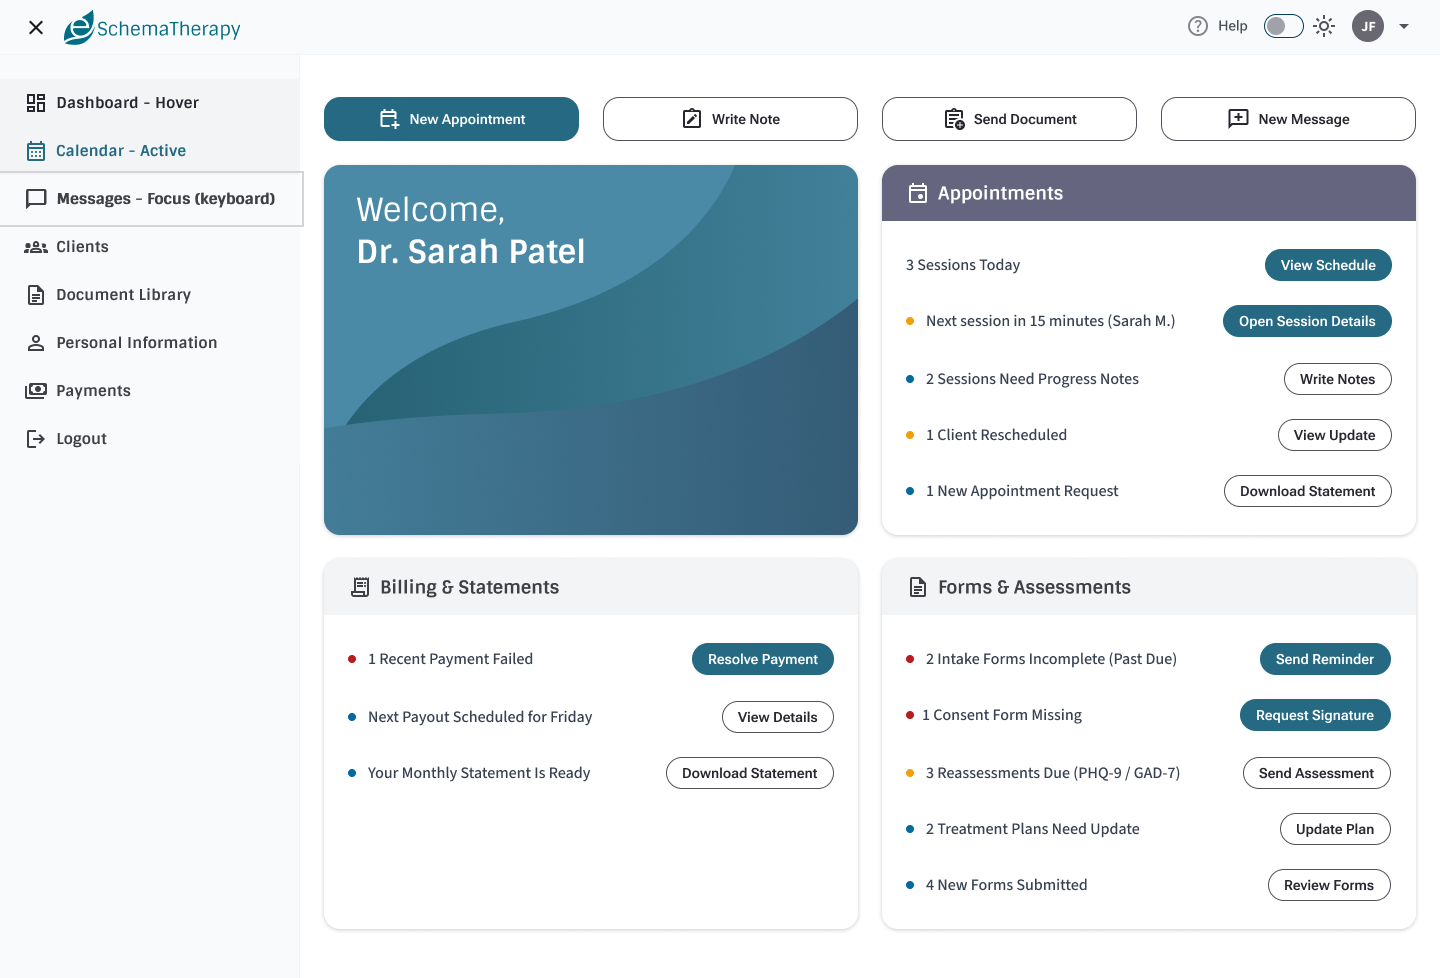This screenshot has height=978, width=1440.
Task: Click the Request Signature button
Action: click(1315, 715)
